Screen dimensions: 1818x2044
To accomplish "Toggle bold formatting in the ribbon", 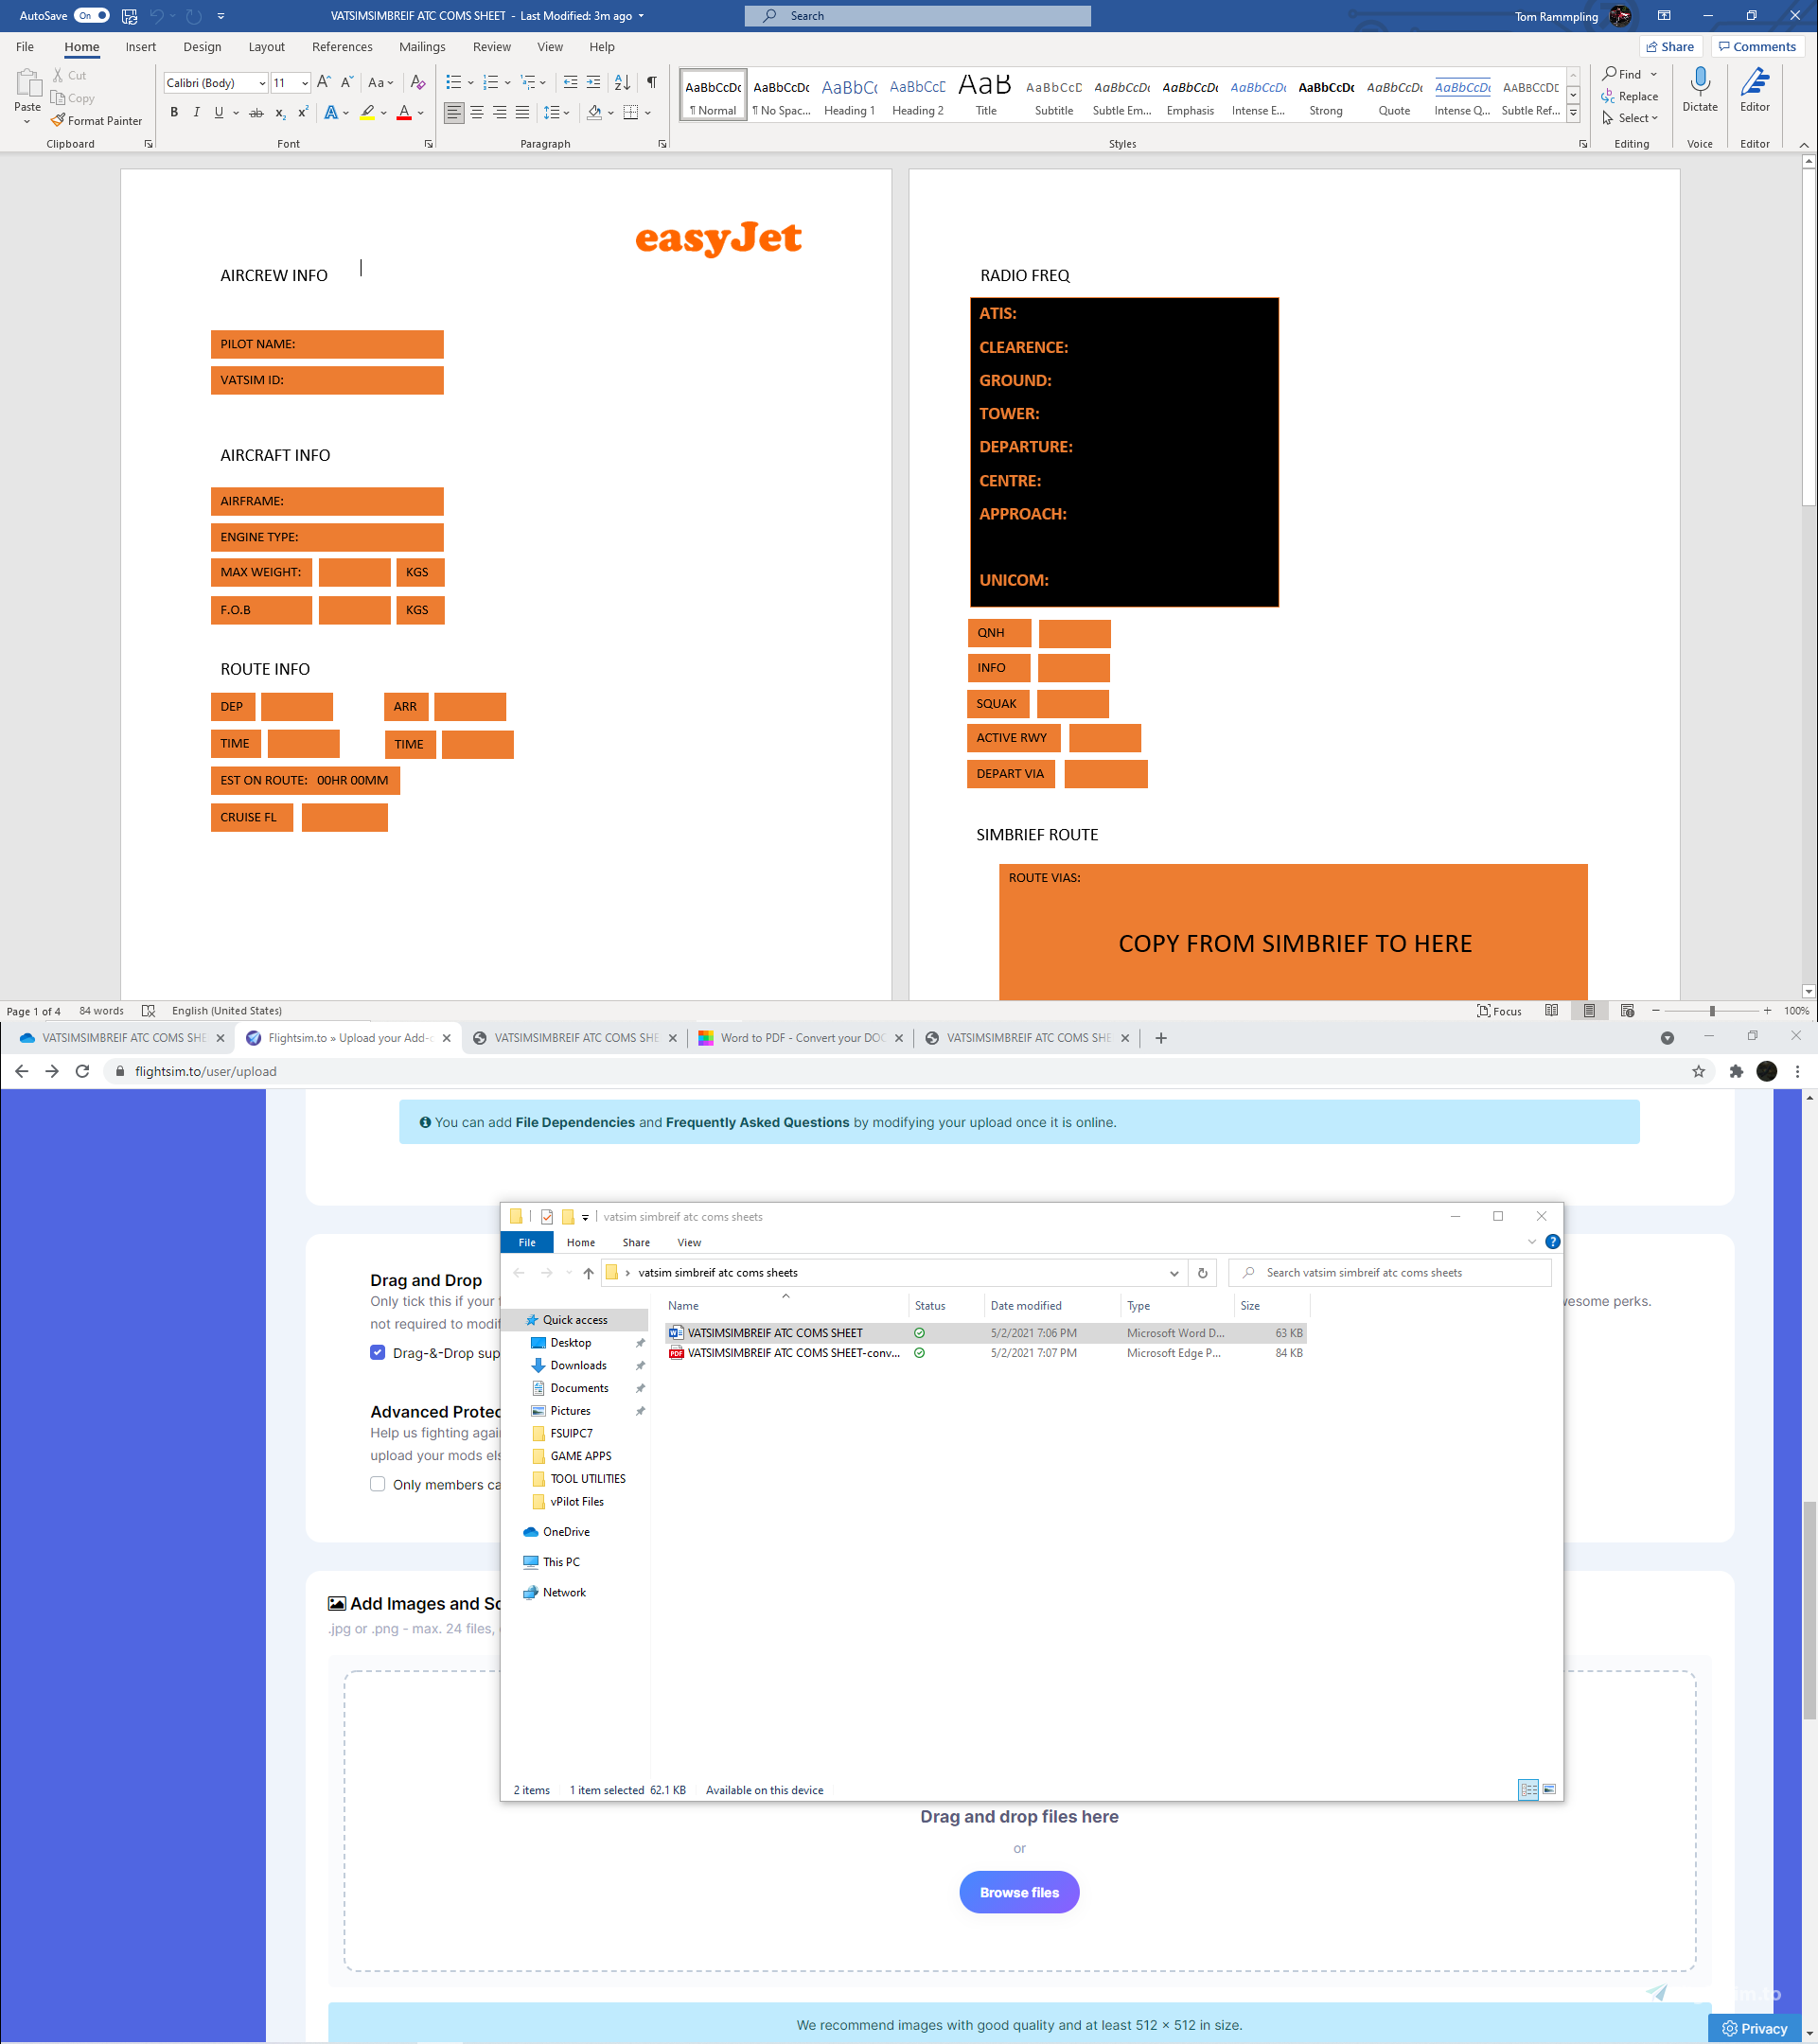I will point(174,112).
